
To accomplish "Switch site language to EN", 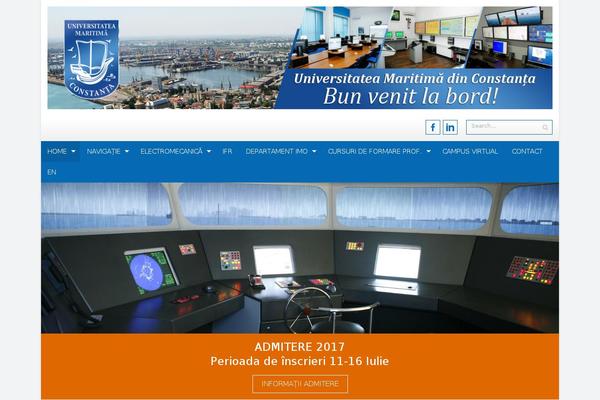I will tap(52, 172).
